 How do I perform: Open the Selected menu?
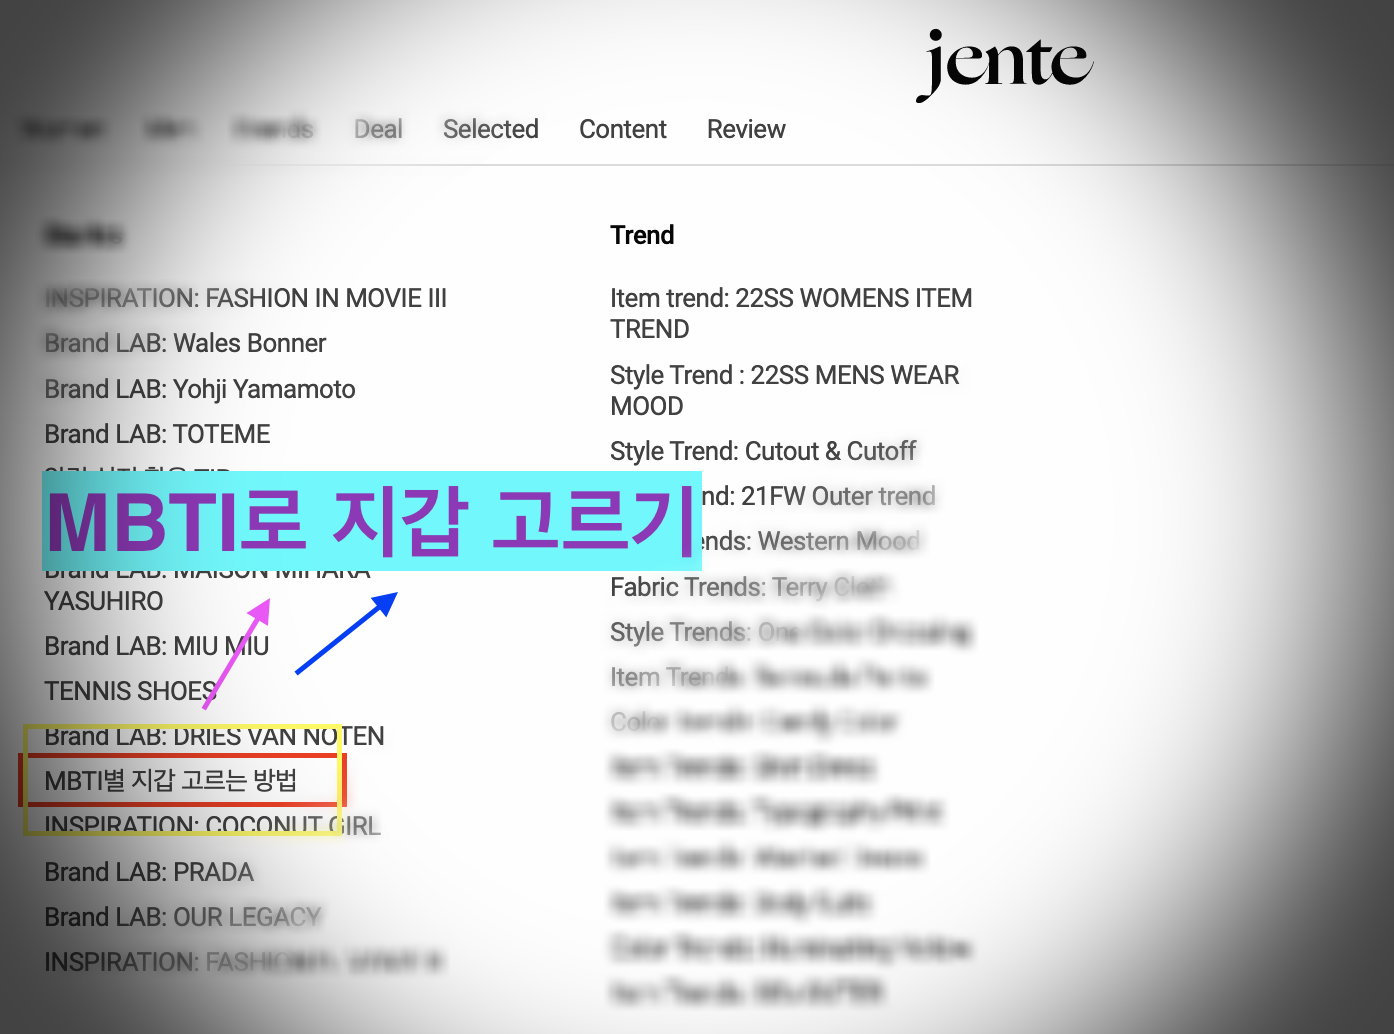[491, 129]
